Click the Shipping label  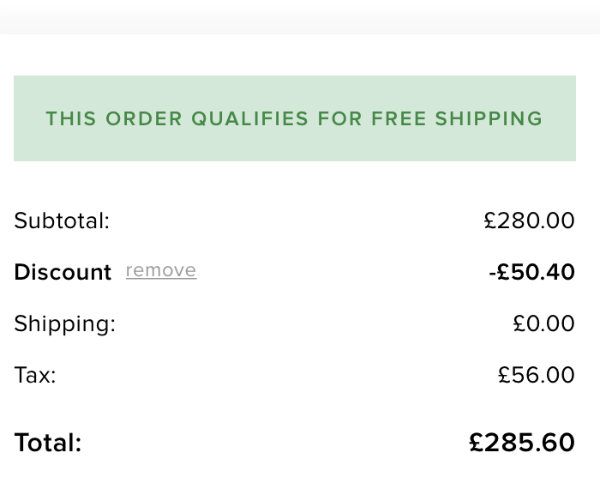point(65,323)
